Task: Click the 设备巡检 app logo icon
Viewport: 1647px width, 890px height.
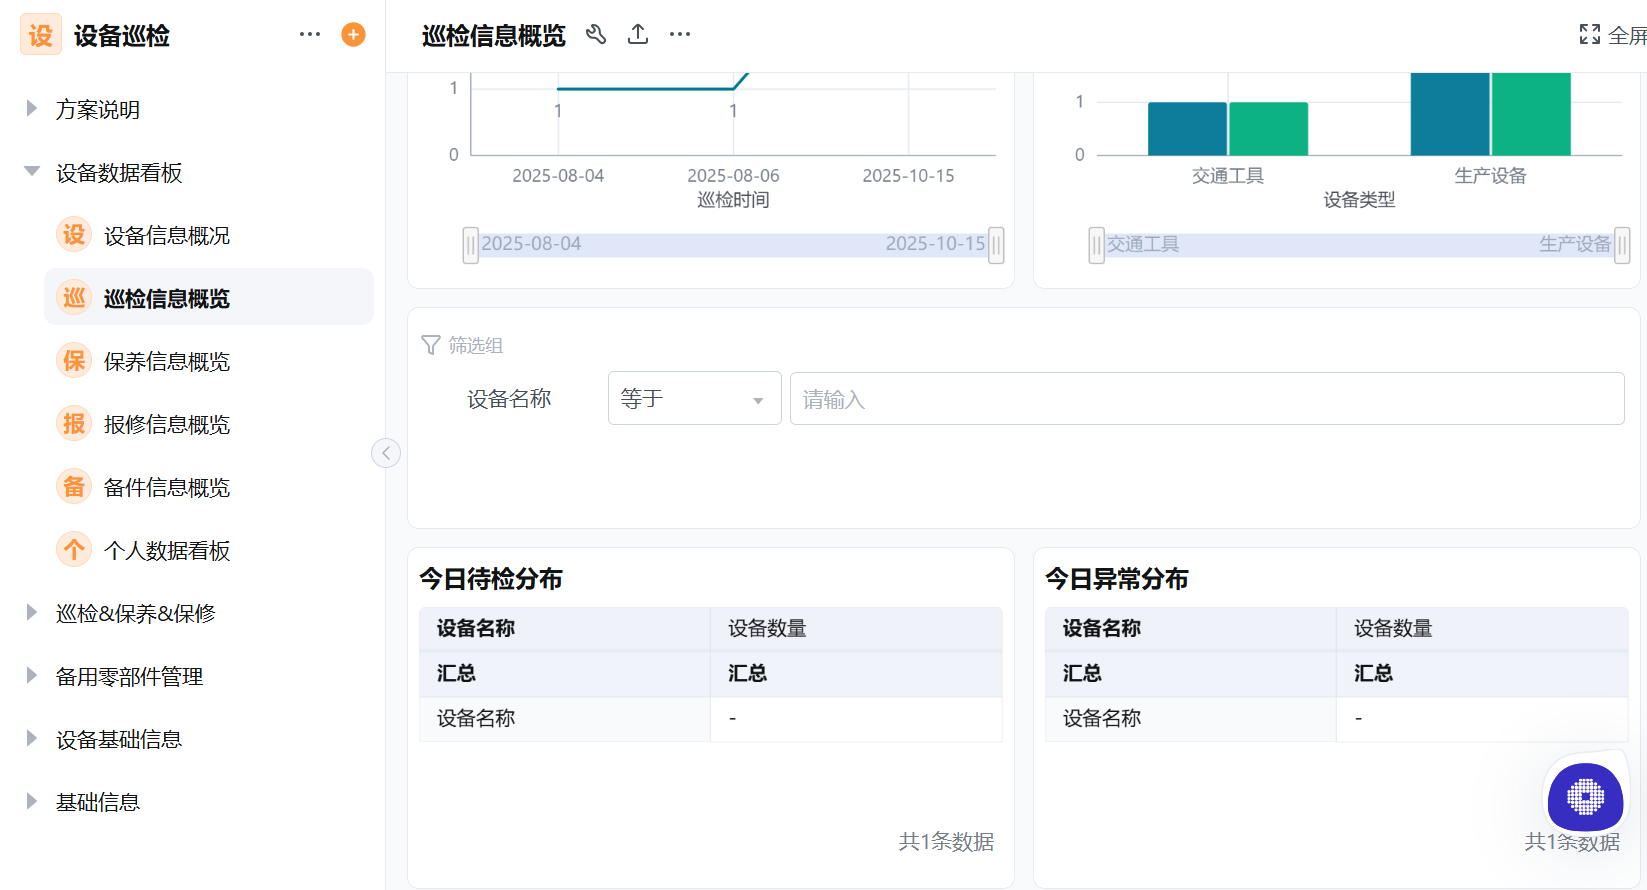Action: (41, 35)
